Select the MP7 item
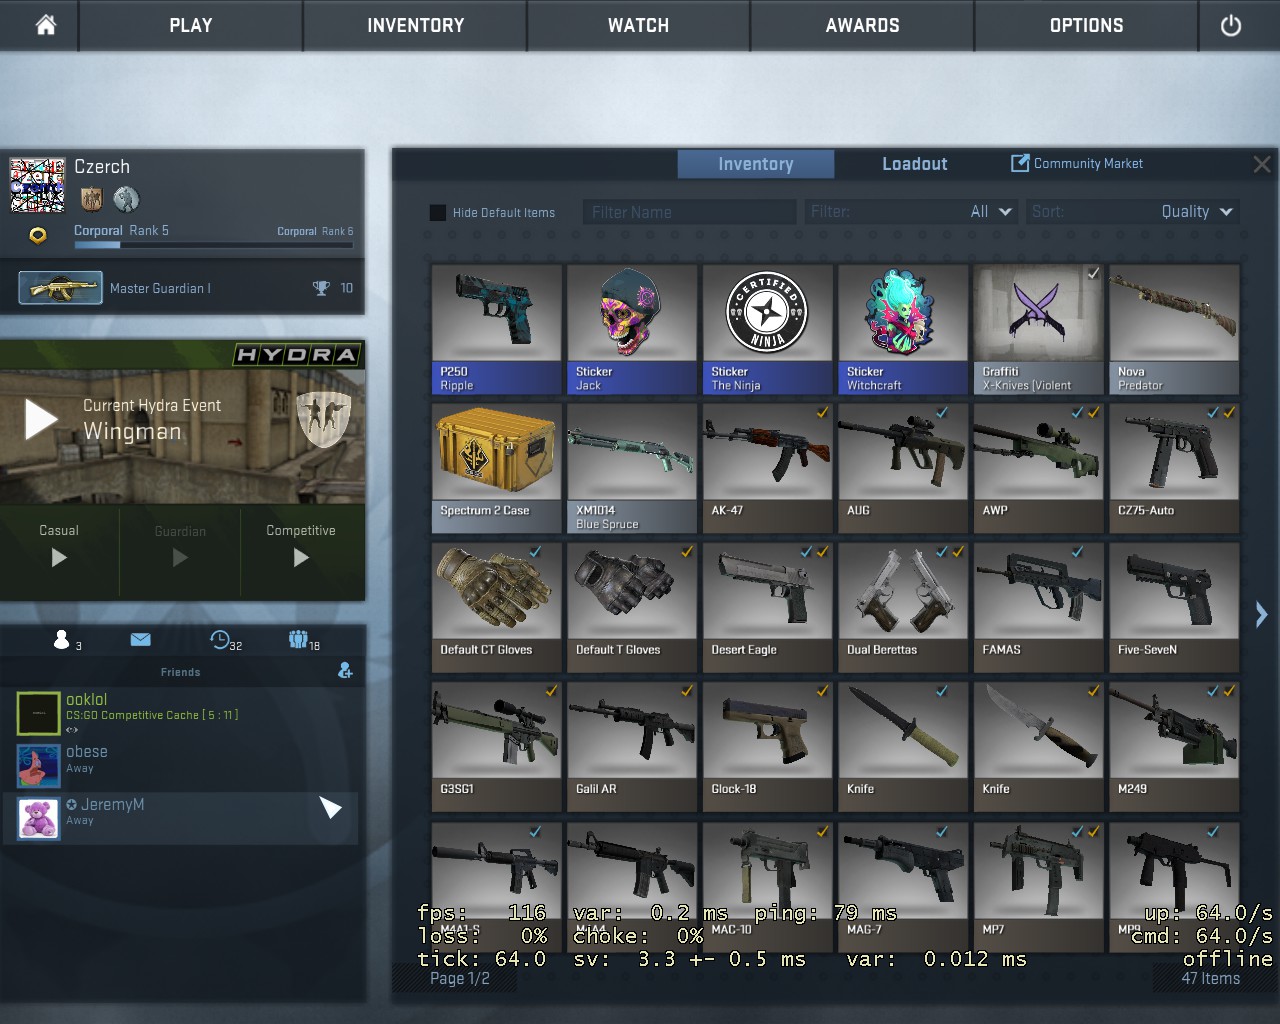Screen dimensions: 1280x1024 (1039, 886)
